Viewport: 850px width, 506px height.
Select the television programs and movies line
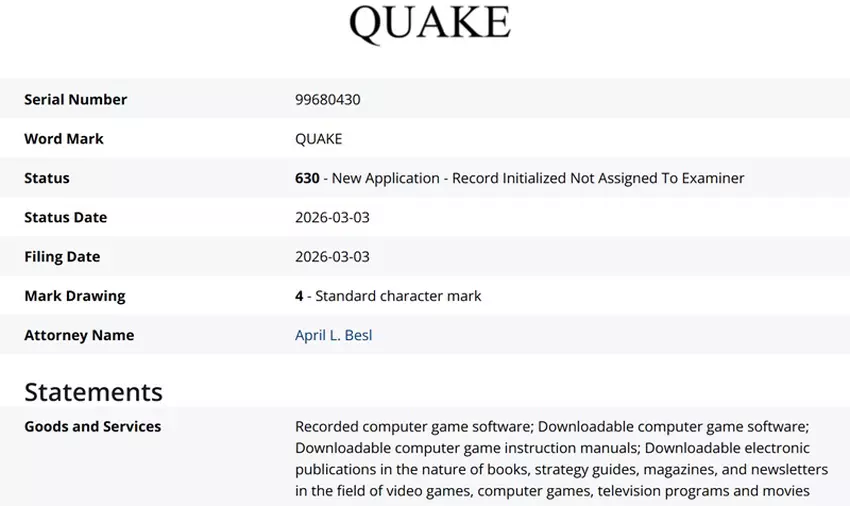click(x=552, y=491)
